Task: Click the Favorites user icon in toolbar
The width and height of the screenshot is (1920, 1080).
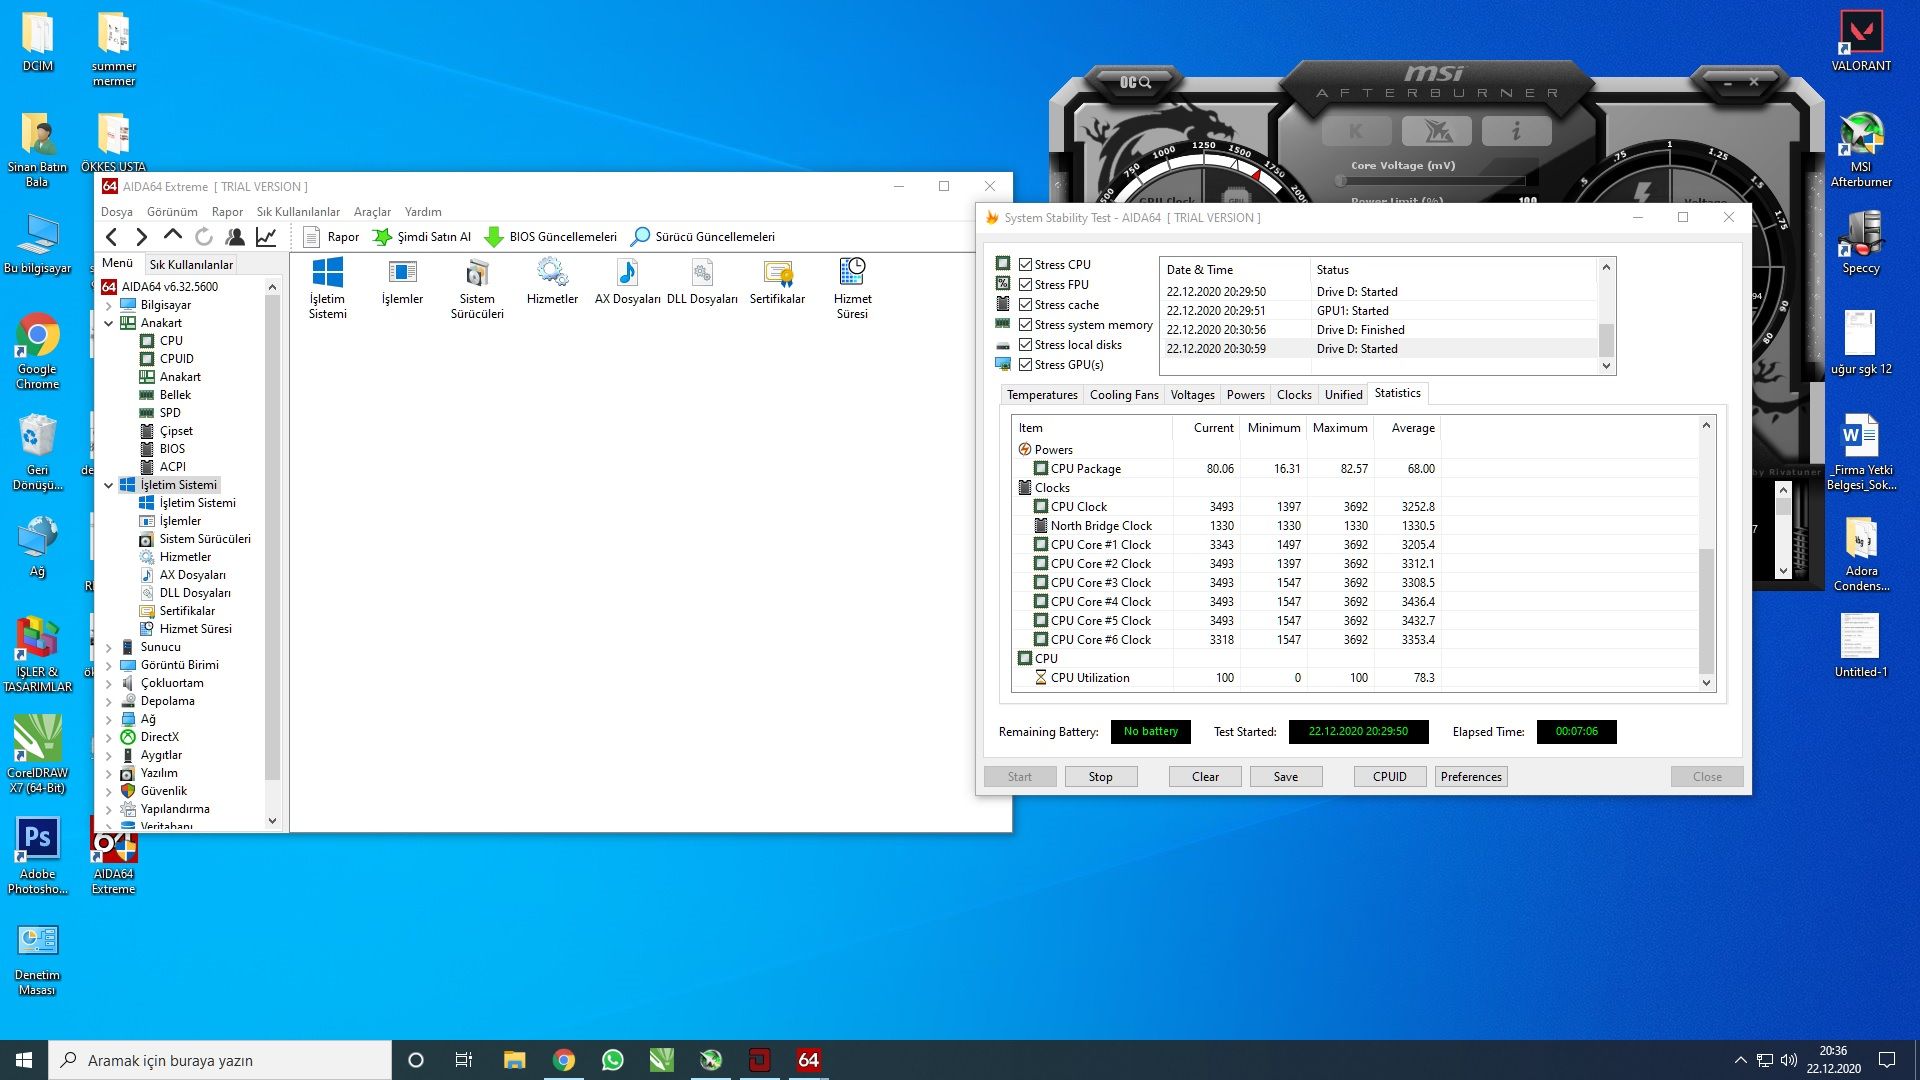Action: (x=235, y=237)
